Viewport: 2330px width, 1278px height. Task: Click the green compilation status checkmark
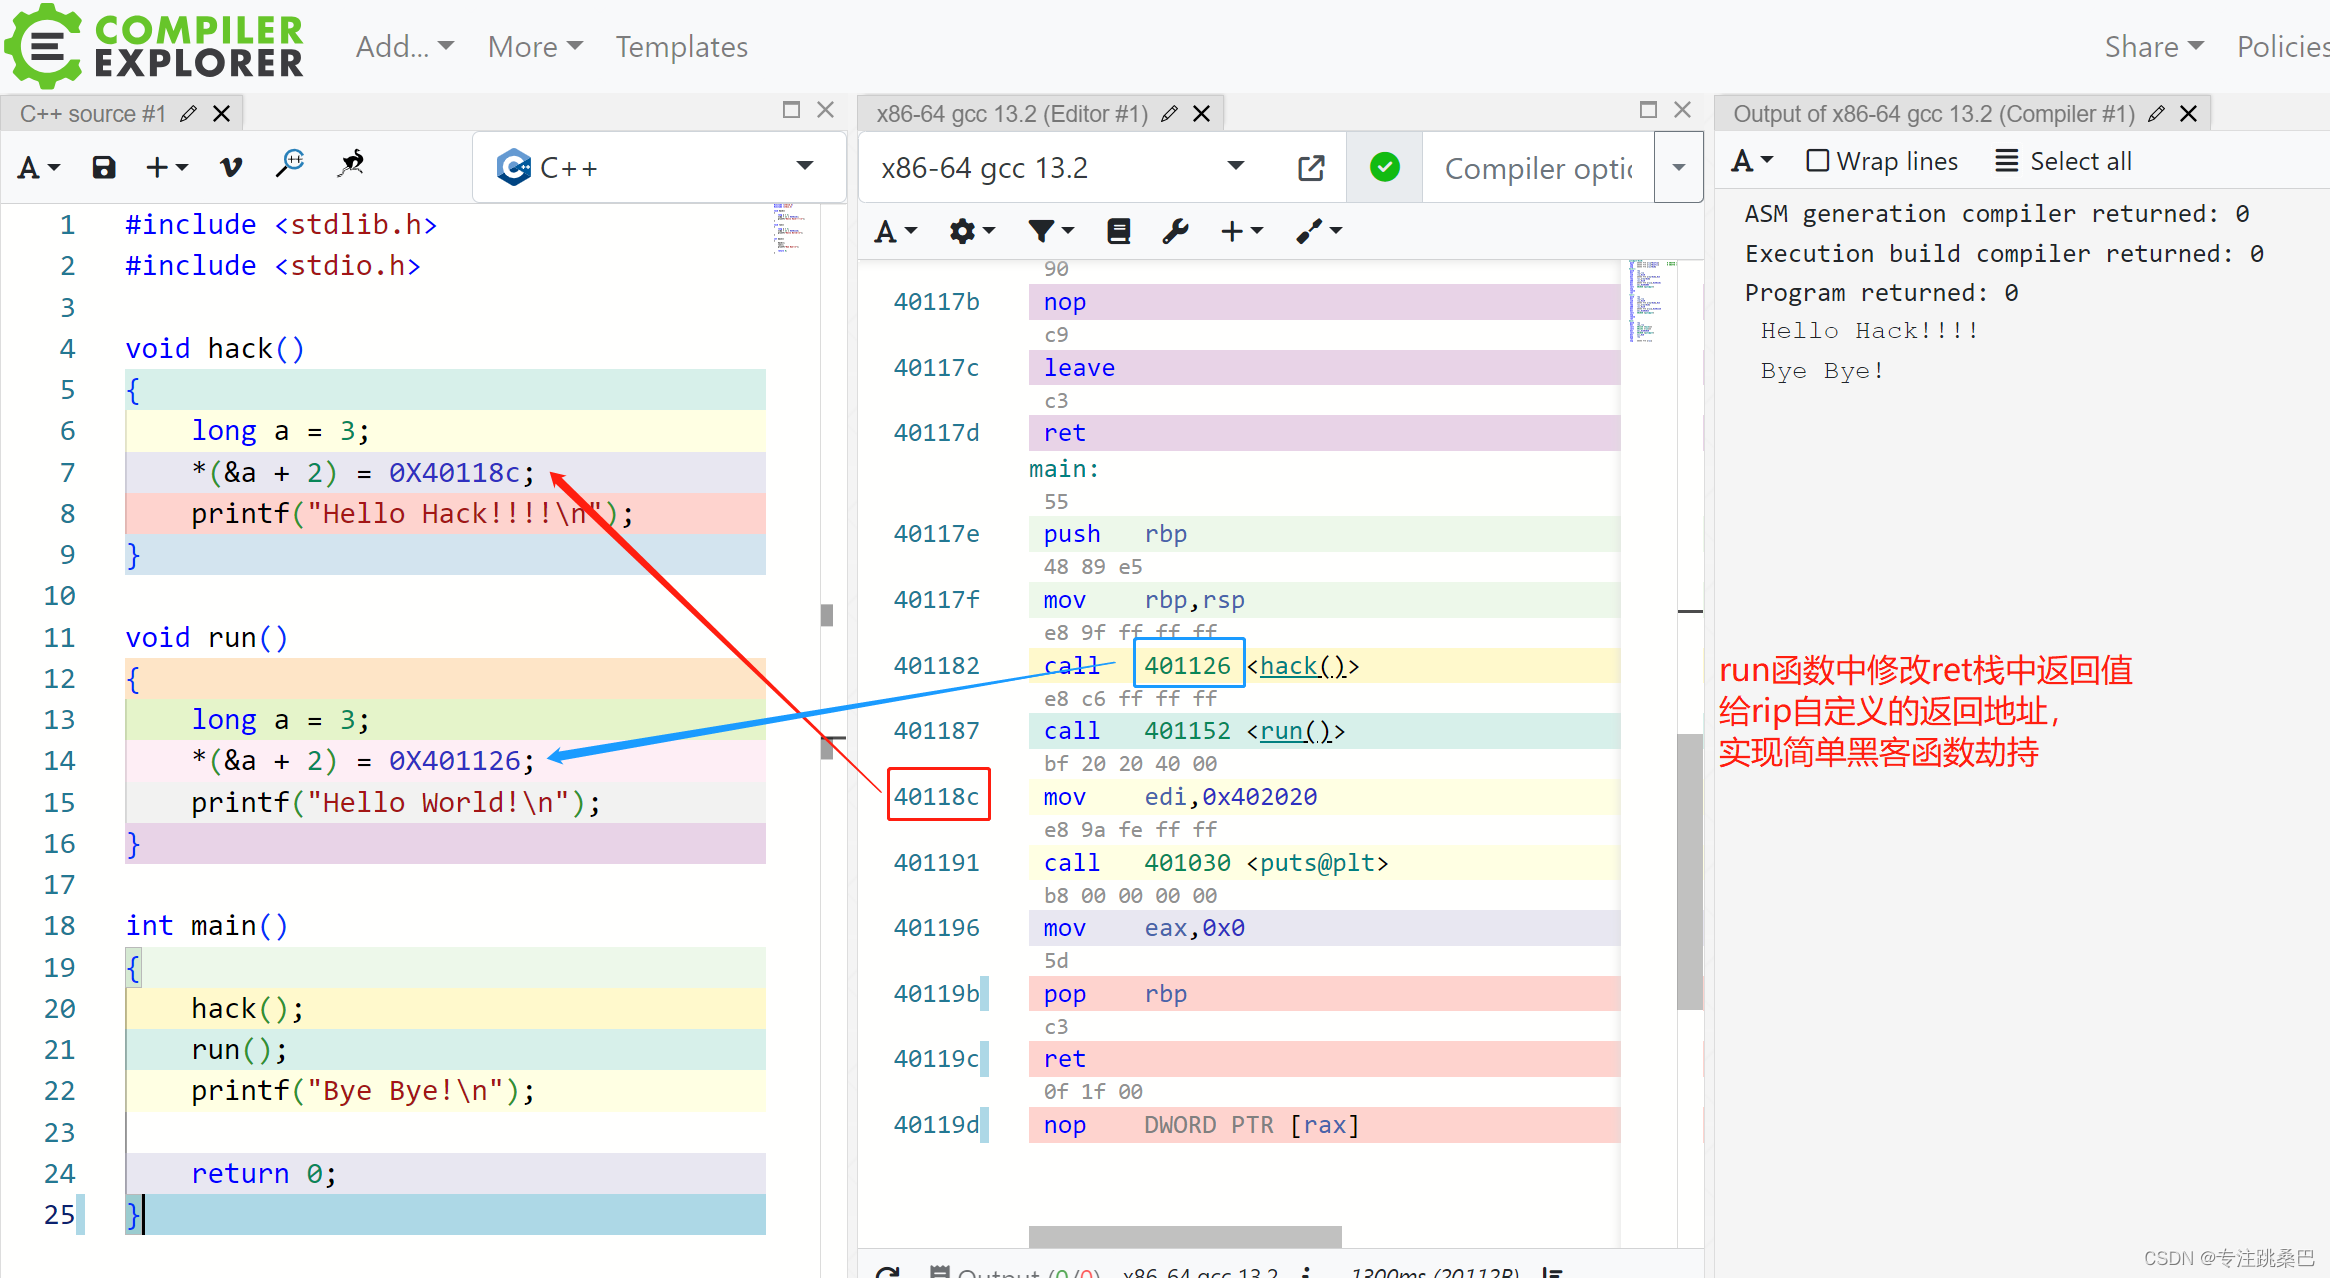tap(1384, 167)
